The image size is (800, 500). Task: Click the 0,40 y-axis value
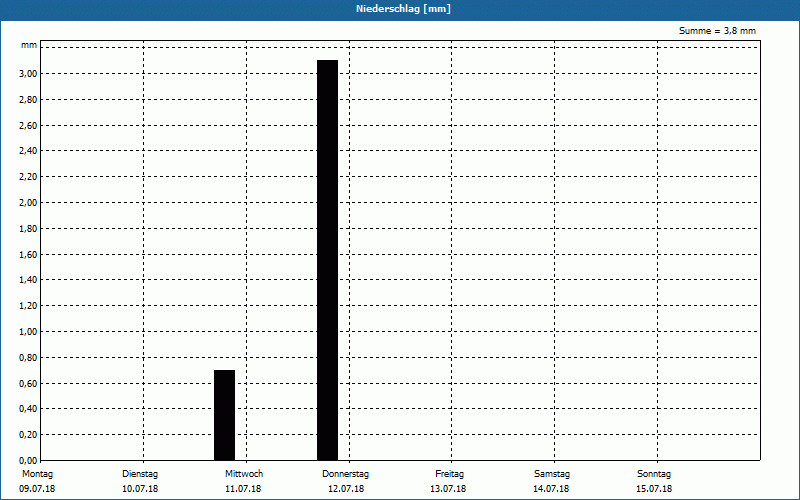pyautogui.click(x=28, y=409)
